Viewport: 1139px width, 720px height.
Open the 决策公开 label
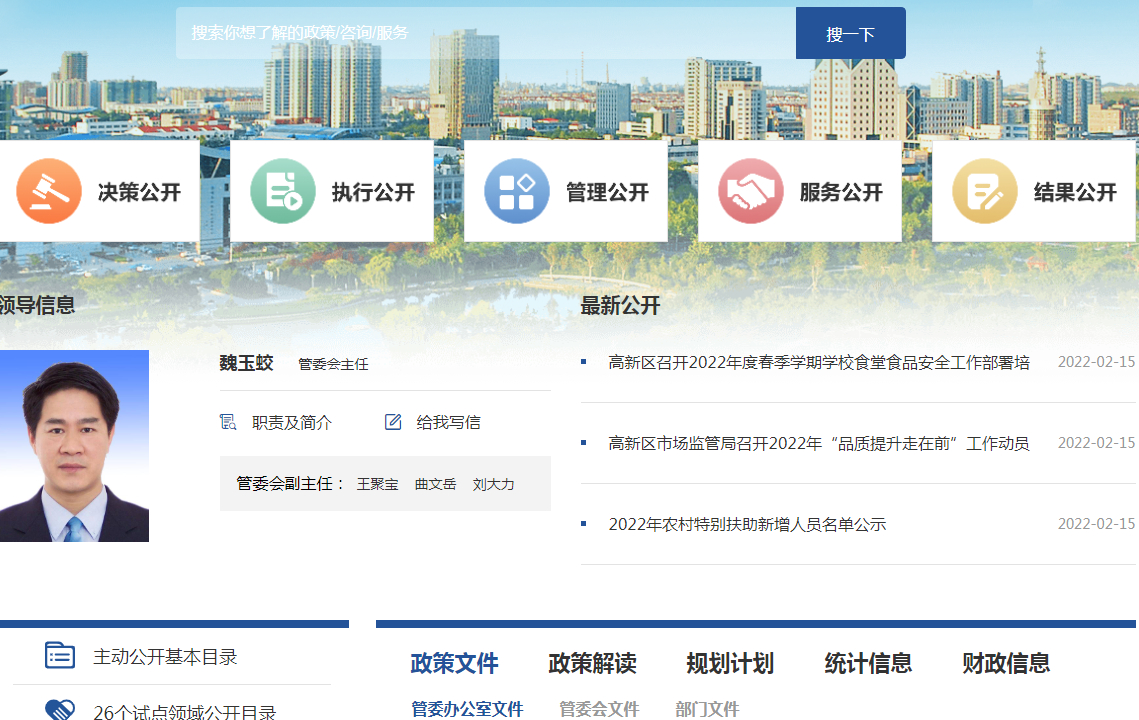(x=139, y=193)
